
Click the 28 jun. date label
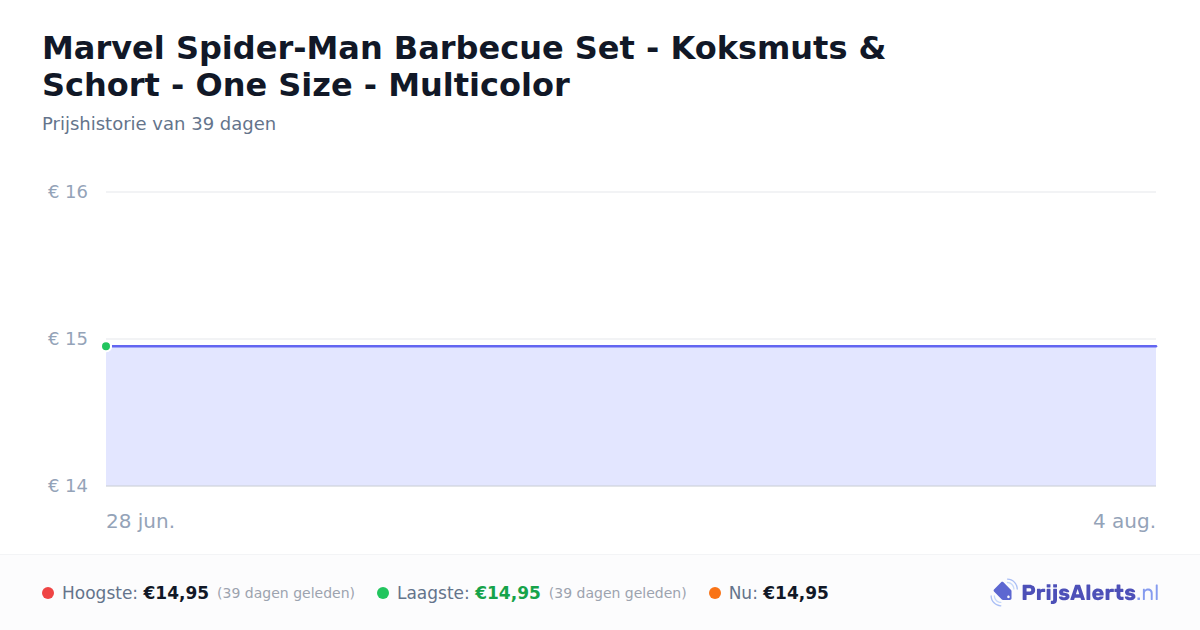pyautogui.click(x=141, y=522)
